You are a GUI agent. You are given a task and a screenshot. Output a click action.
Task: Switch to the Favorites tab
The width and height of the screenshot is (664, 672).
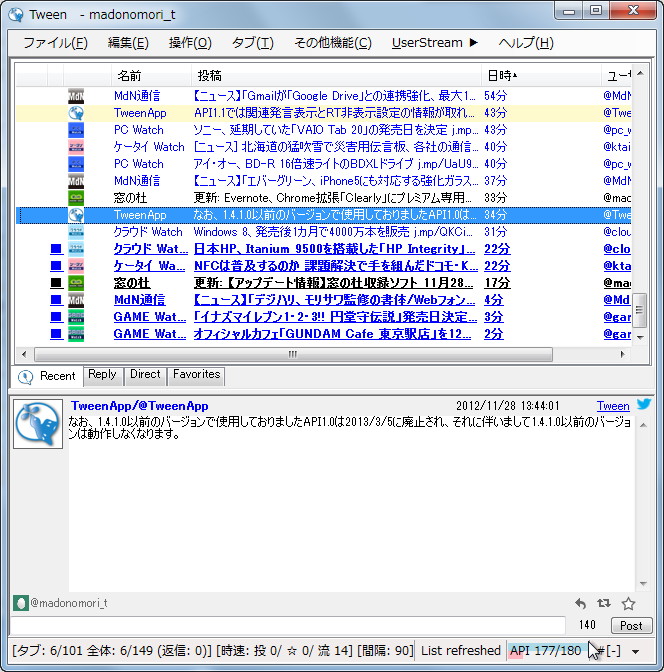tap(196, 375)
